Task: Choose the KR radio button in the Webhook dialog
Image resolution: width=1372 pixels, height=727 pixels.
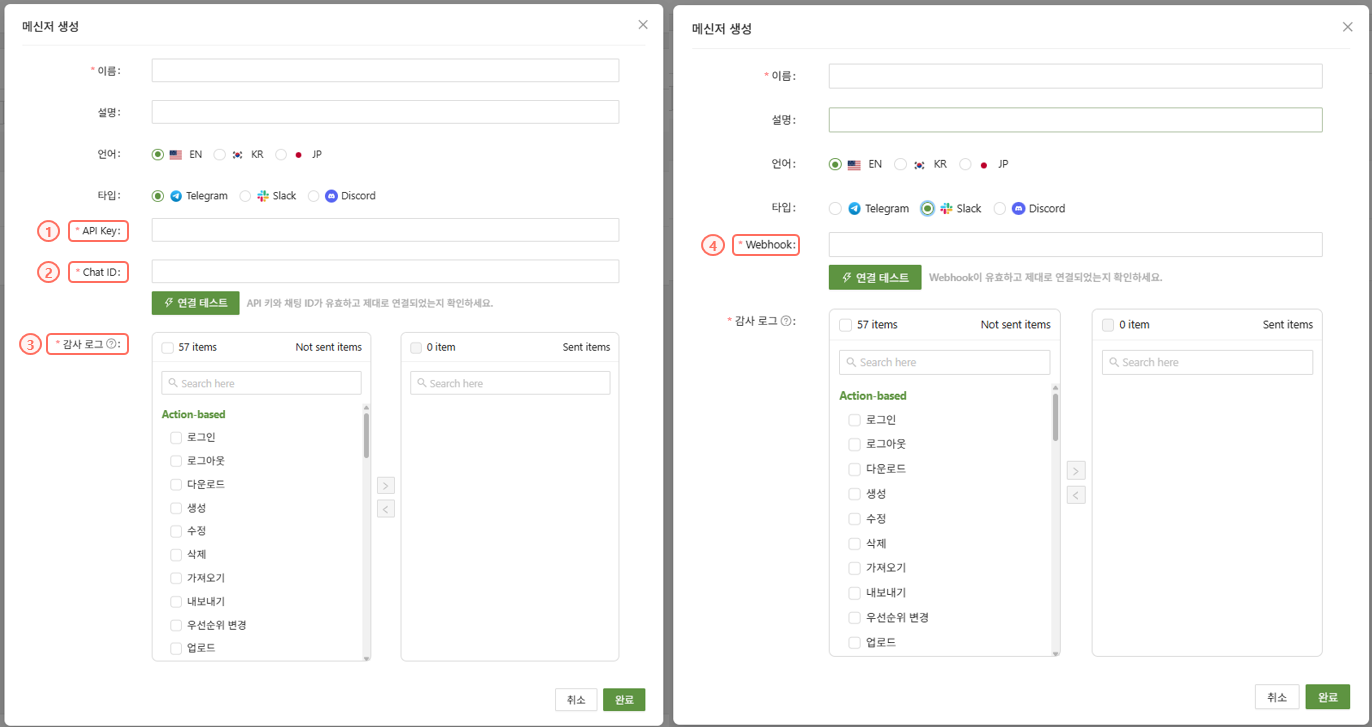Action: pyautogui.click(x=901, y=164)
